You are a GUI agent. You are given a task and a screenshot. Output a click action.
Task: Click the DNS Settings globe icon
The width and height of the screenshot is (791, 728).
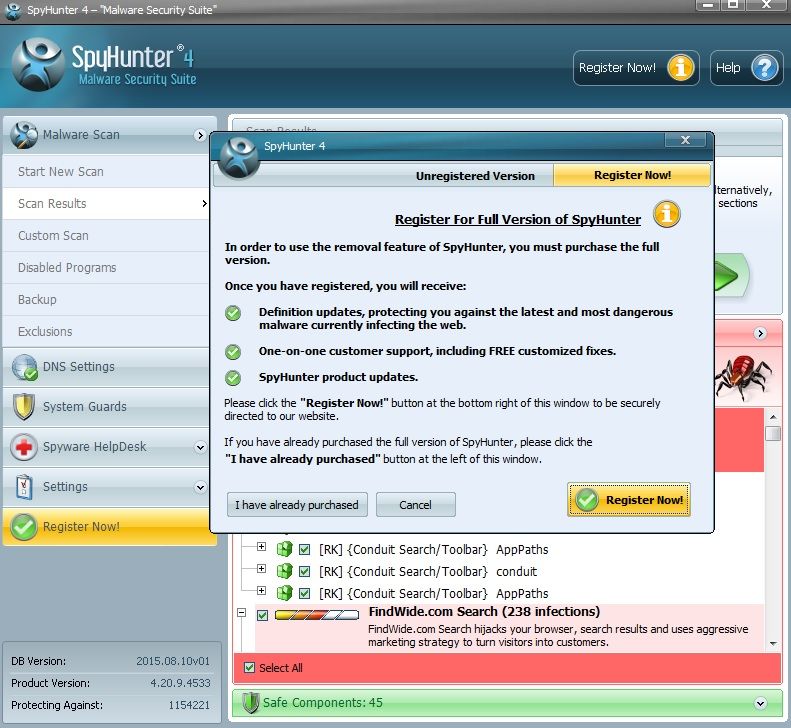coord(24,367)
